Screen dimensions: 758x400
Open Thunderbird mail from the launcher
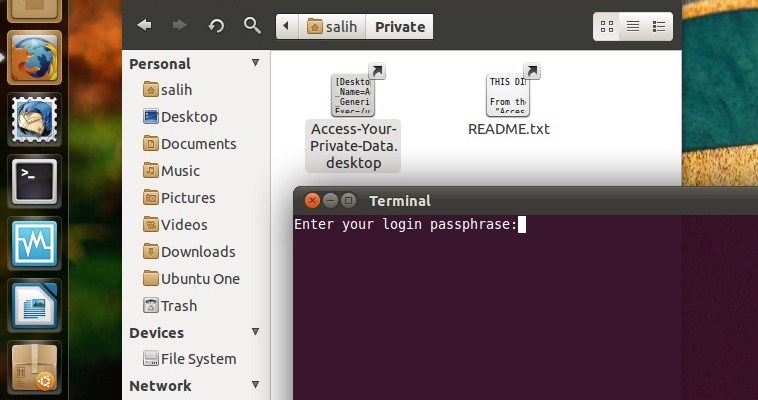tap(34, 119)
